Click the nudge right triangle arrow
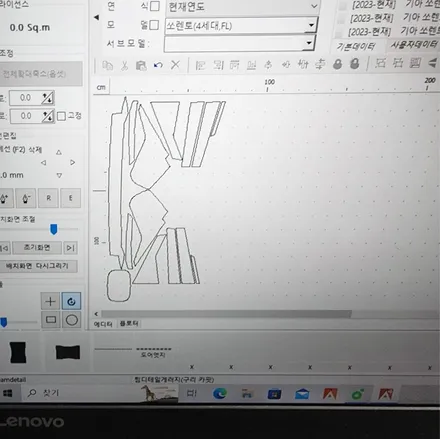Screen dimensions: 440x439 (x=73, y=163)
